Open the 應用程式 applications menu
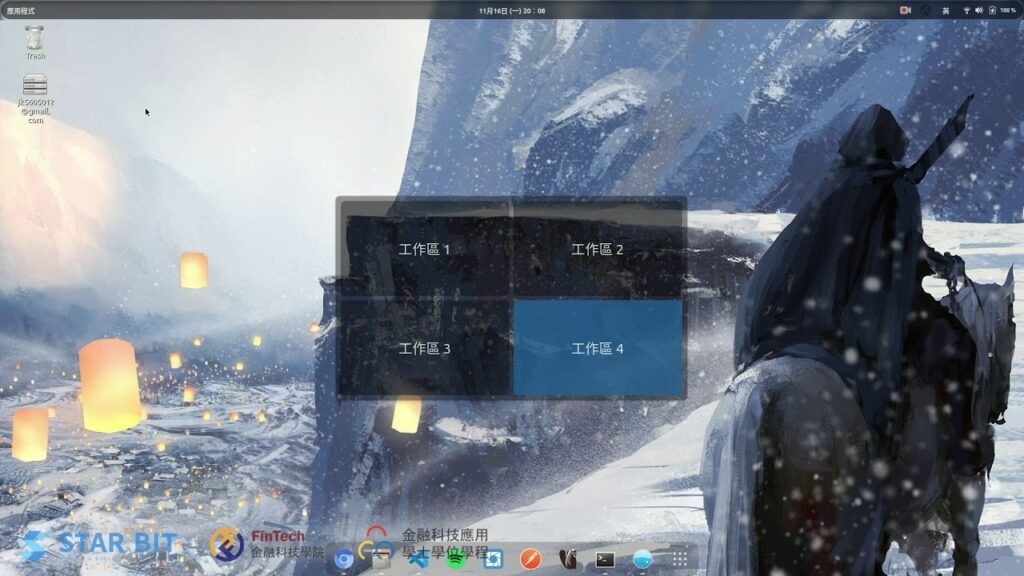1024x576 pixels. [20, 10]
